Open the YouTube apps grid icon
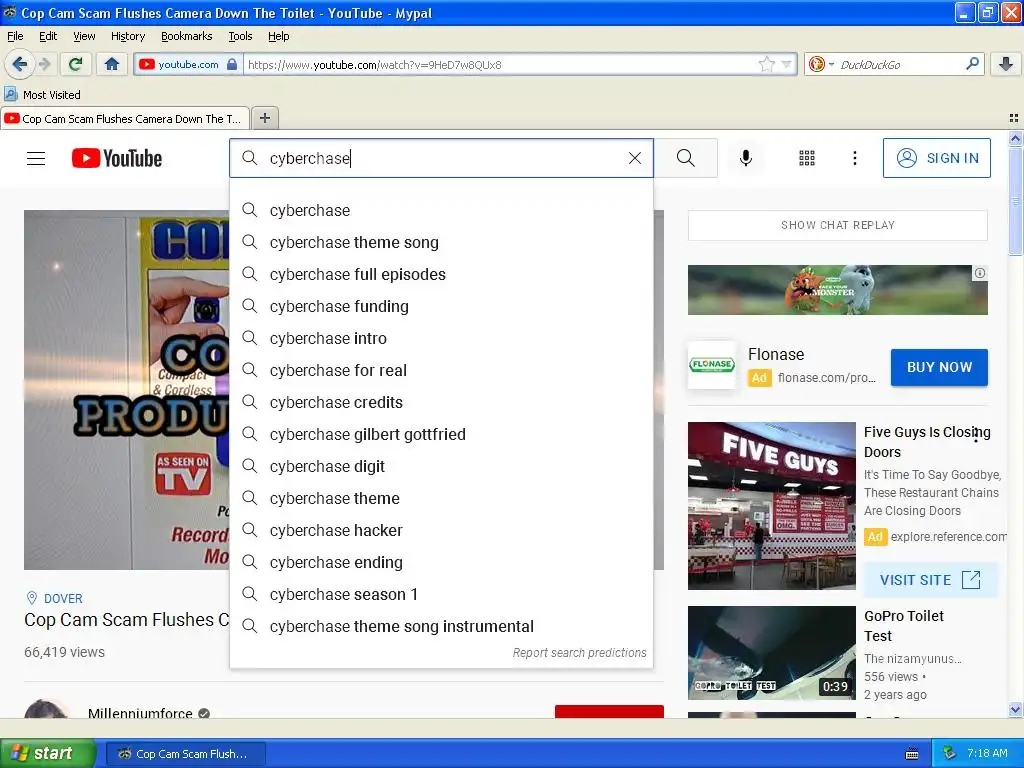The image size is (1024, 768). coord(807,158)
